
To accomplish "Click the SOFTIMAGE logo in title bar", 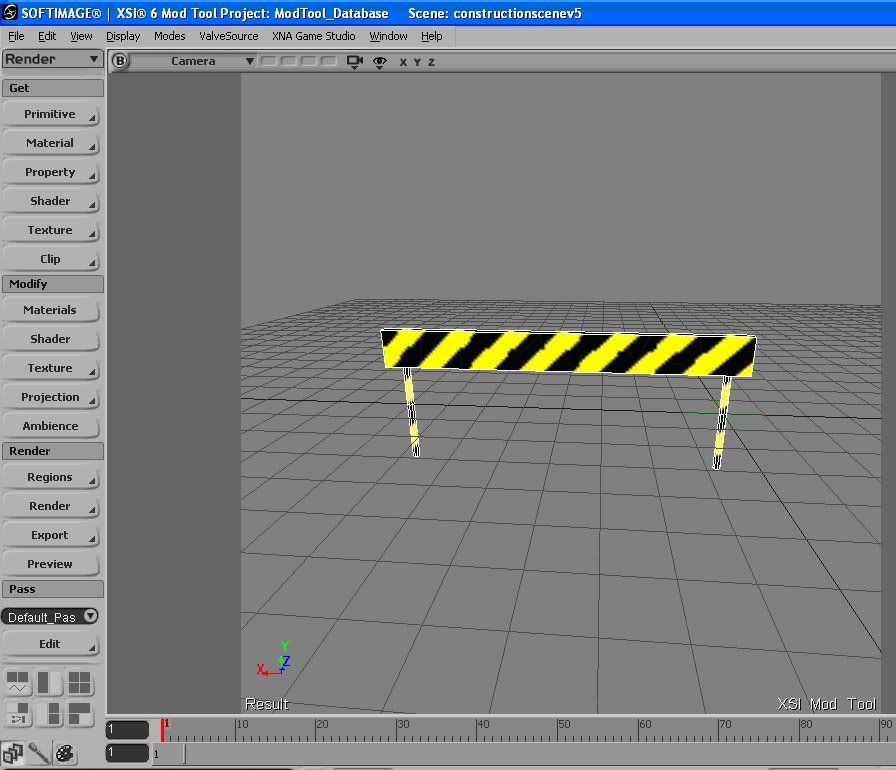I will [x=10, y=12].
